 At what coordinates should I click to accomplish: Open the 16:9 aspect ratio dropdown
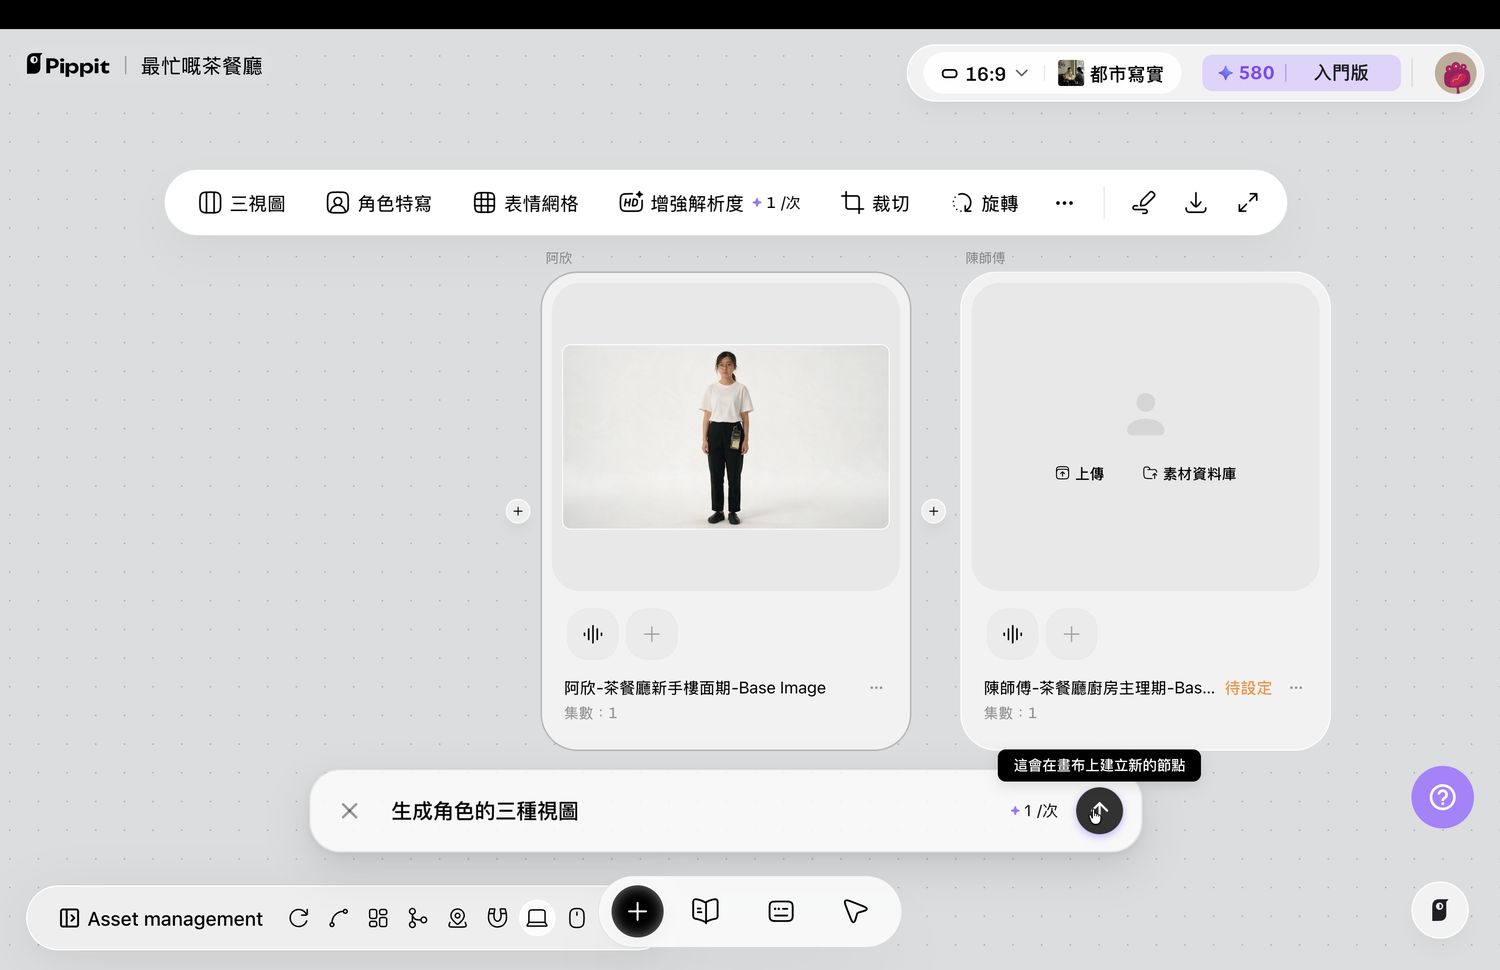click(x=985, y=73)
